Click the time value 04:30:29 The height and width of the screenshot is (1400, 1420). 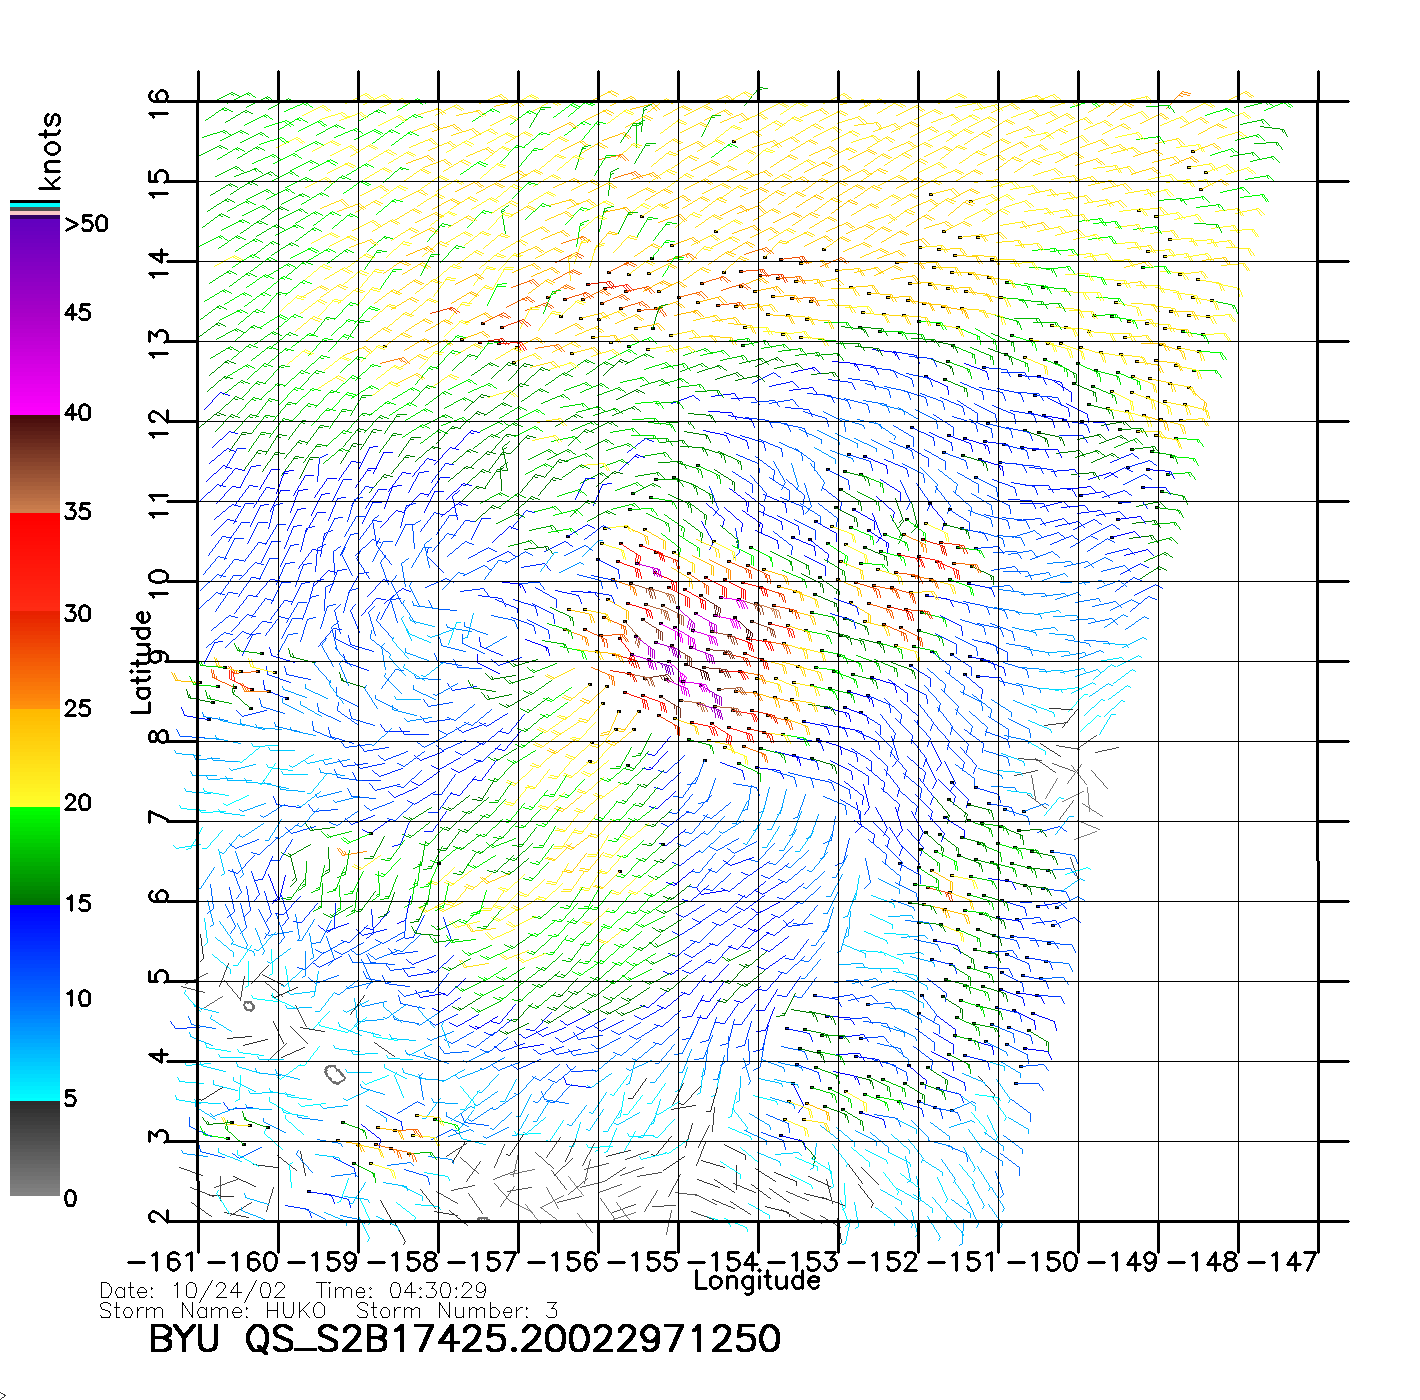coord(438,1291)
